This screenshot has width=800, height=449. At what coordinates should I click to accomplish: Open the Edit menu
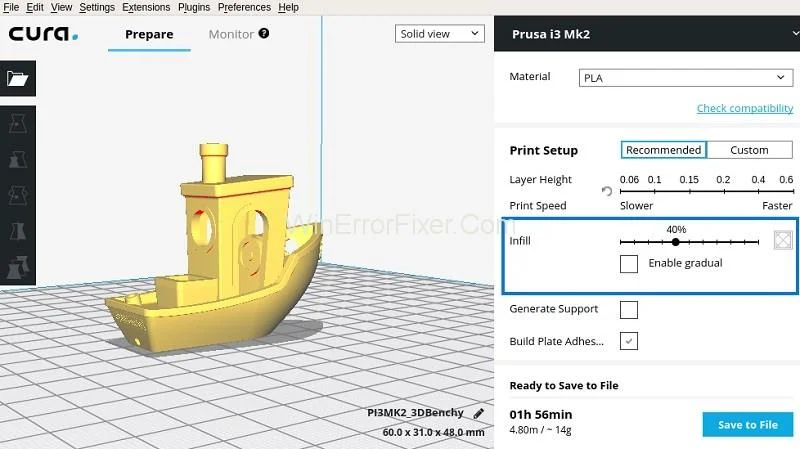35,7
